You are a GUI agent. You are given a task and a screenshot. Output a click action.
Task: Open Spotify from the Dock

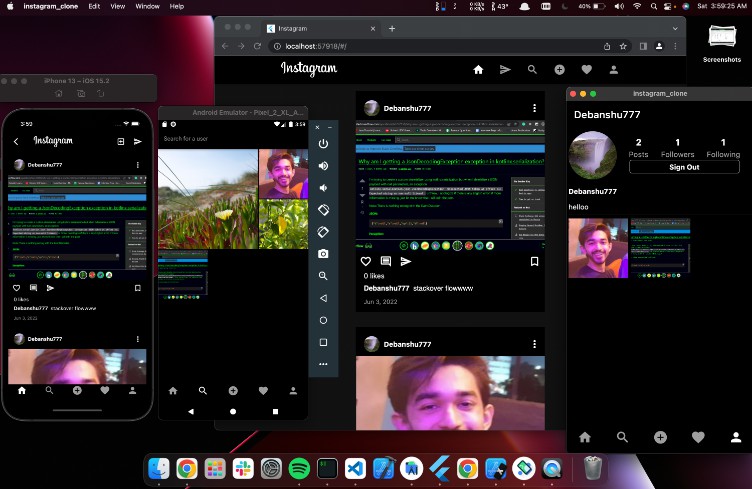pyautogui.click(x=299, y=468)
